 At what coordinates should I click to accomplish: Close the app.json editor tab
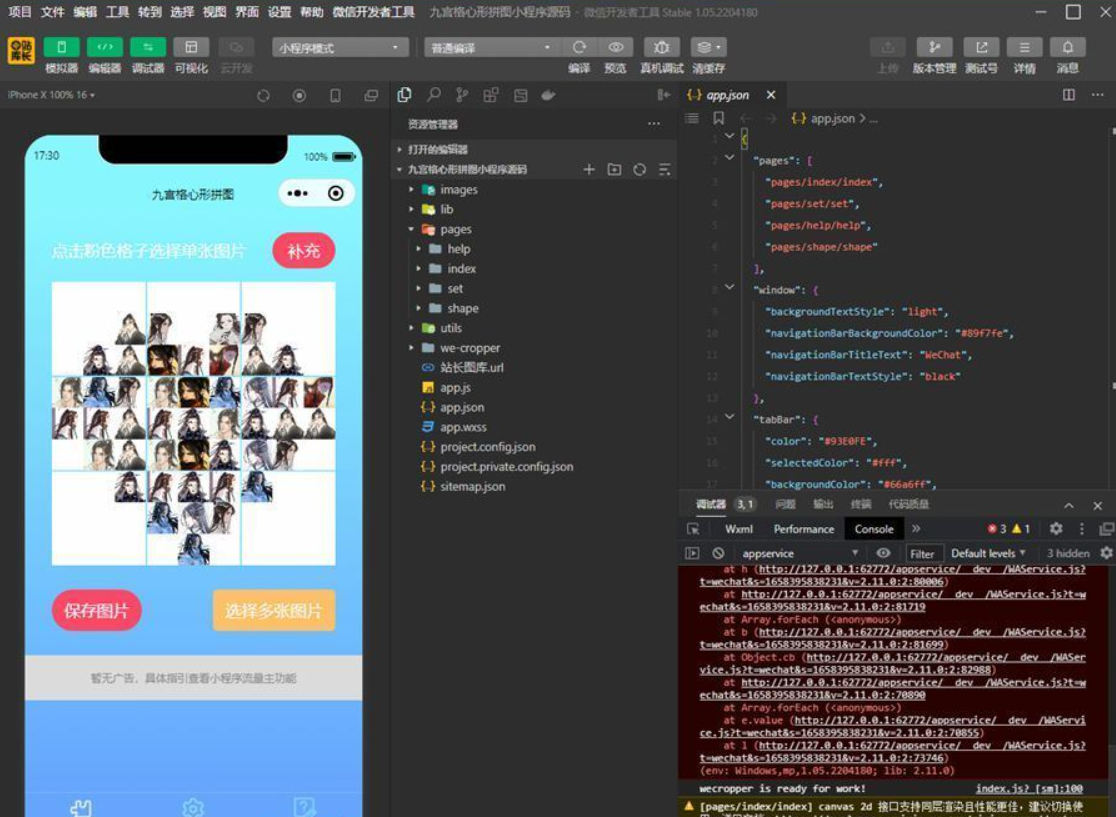coord(771,95)
